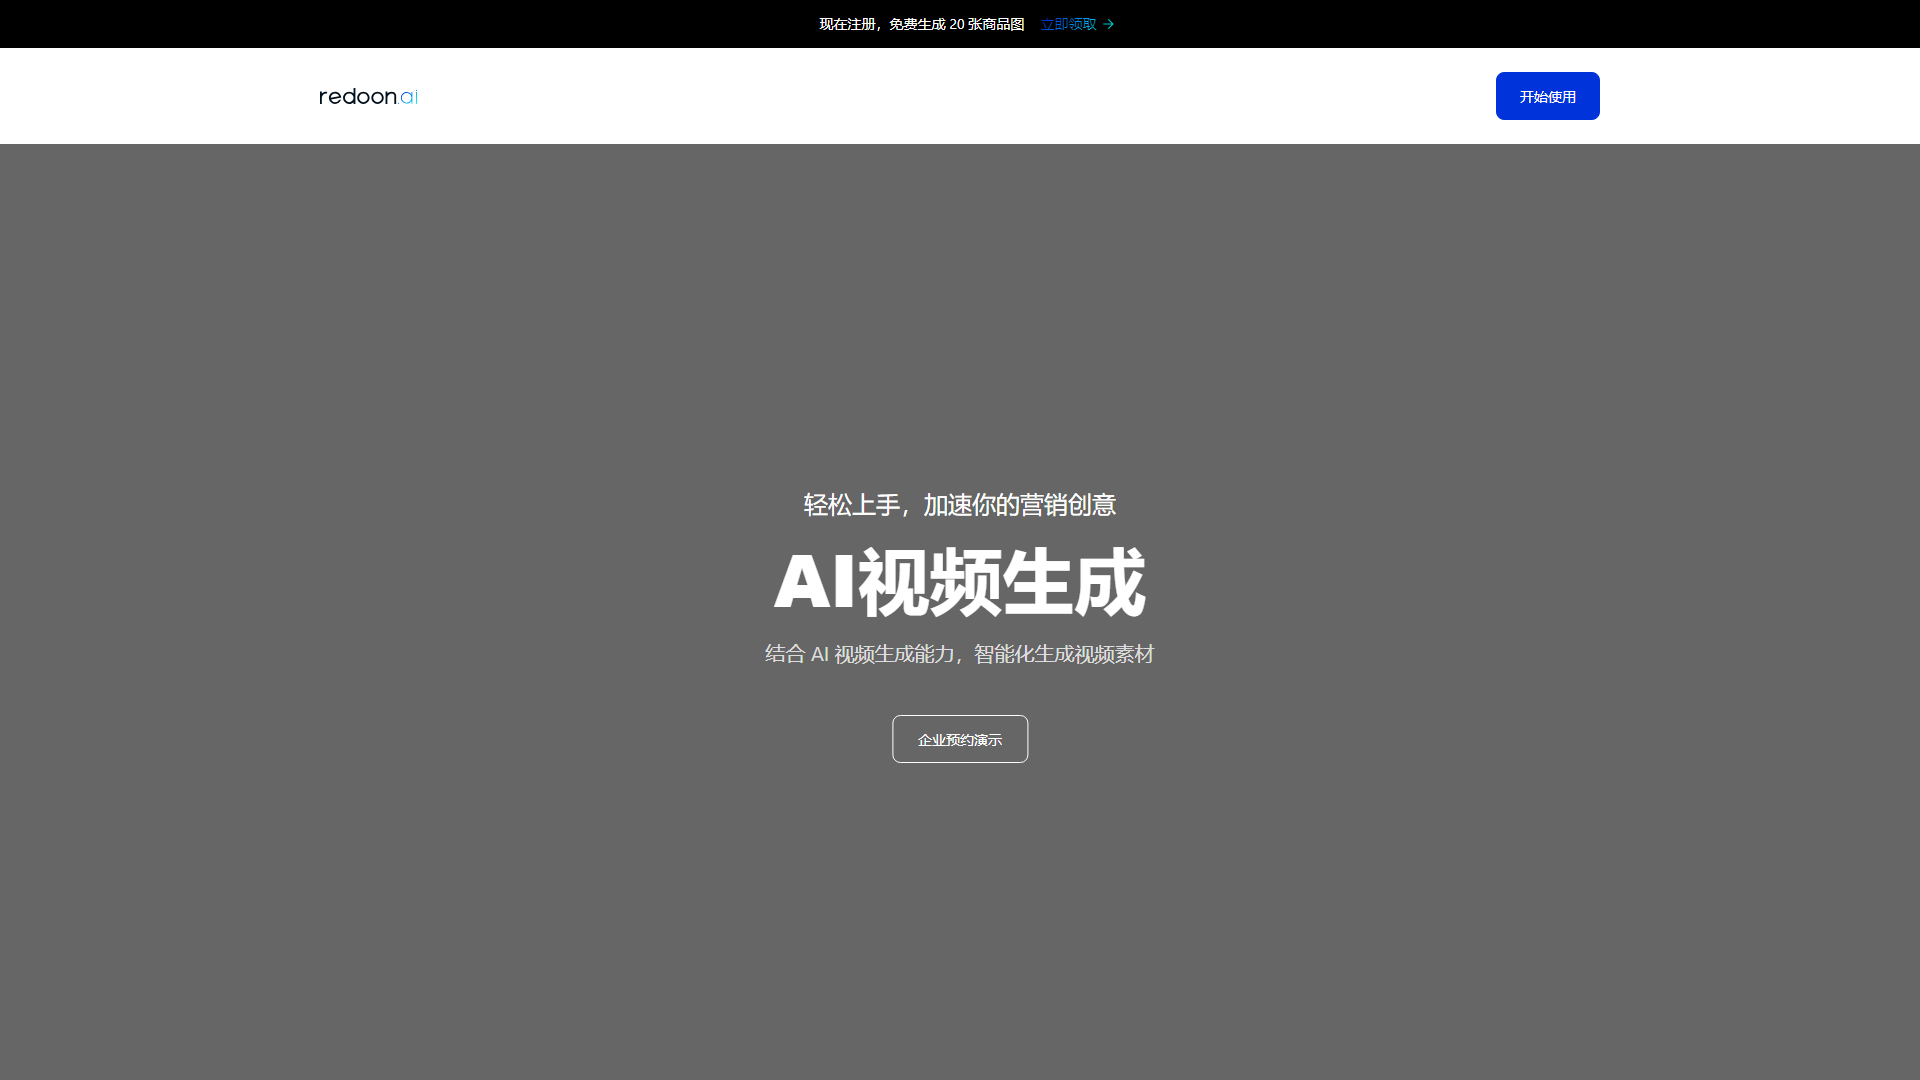
Task: Click 立即领取 to claim free images
Action: (1066, 23)
